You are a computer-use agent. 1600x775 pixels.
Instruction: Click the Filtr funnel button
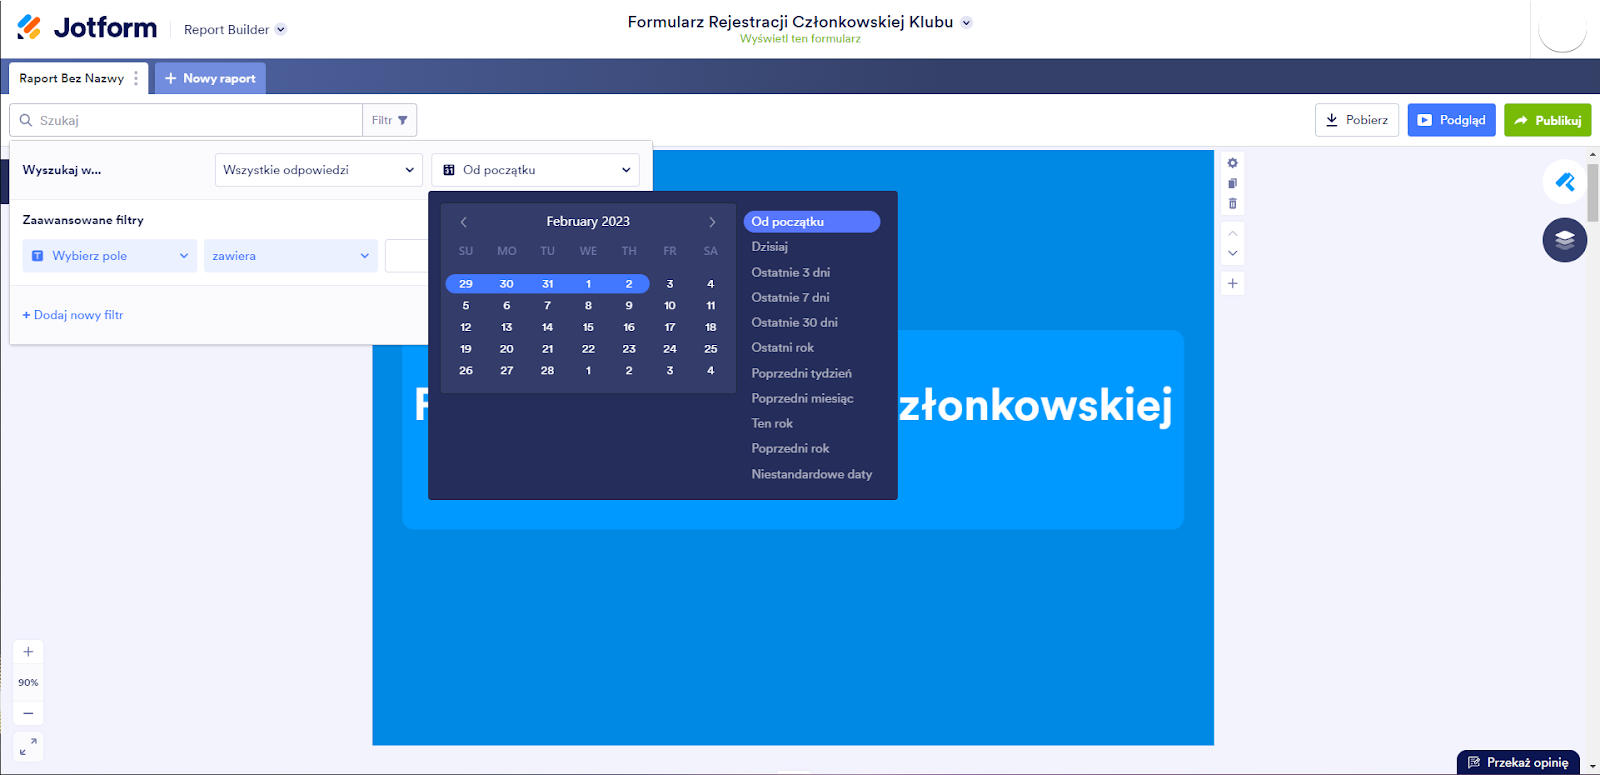coord(389,120)
